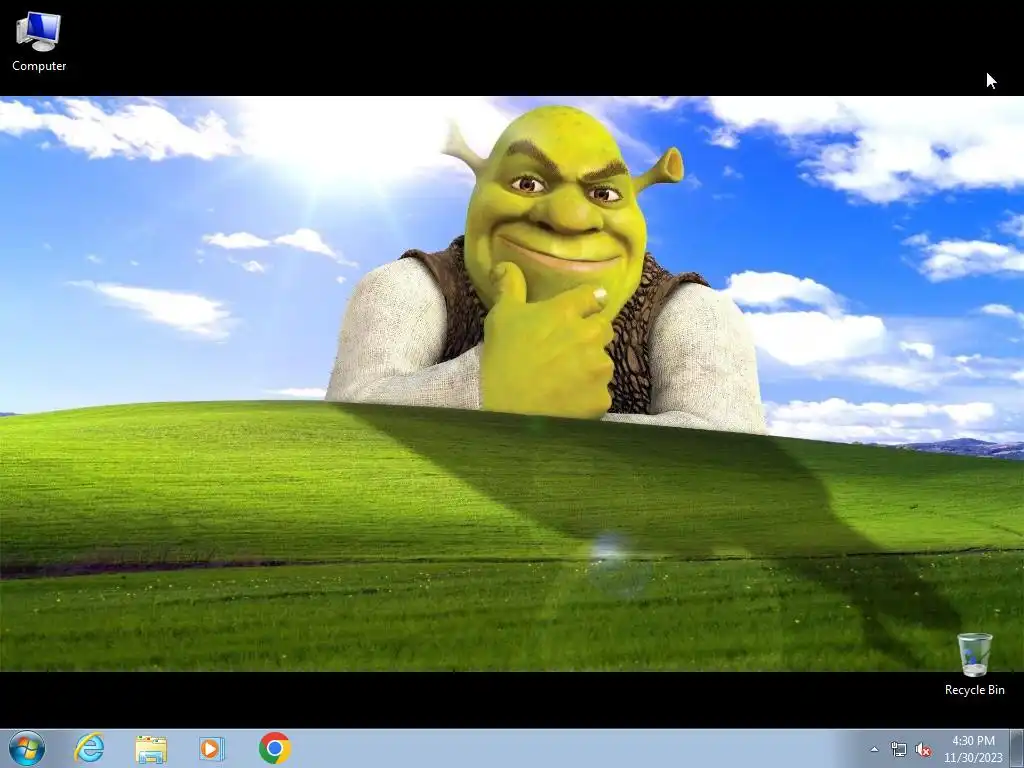Click the muted volume tray icon
This screenshot has width=1024, height=768.
pos(923,750)
